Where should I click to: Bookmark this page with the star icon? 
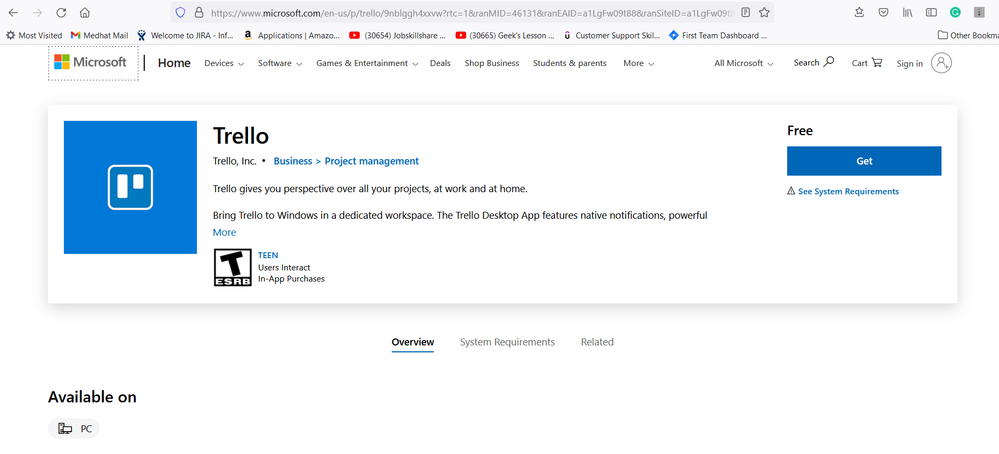click(x=764, y=12)
